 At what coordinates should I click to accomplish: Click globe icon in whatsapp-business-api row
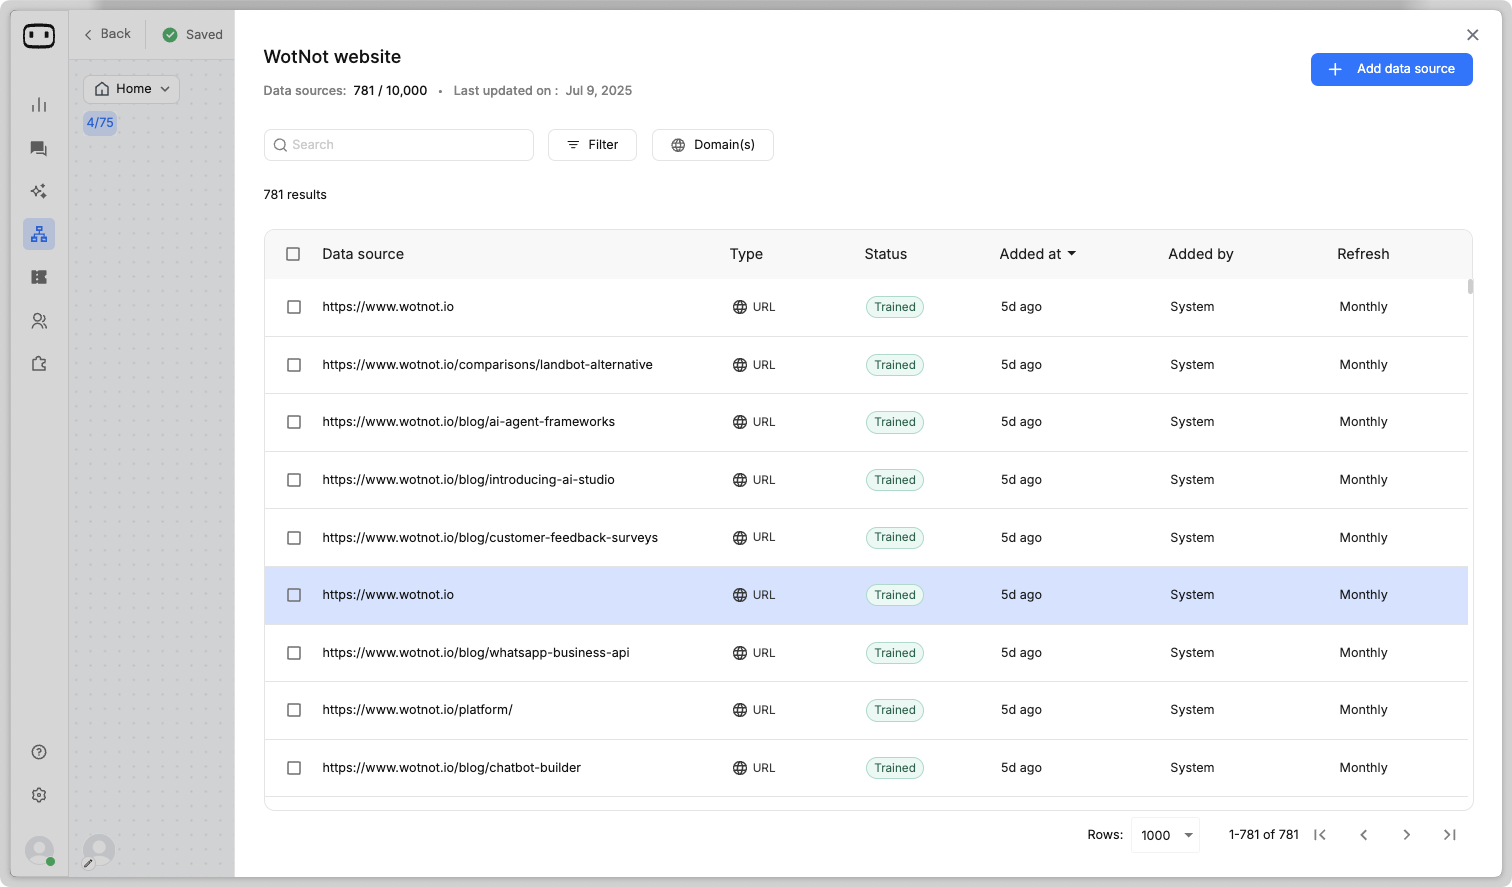[740, 653]
